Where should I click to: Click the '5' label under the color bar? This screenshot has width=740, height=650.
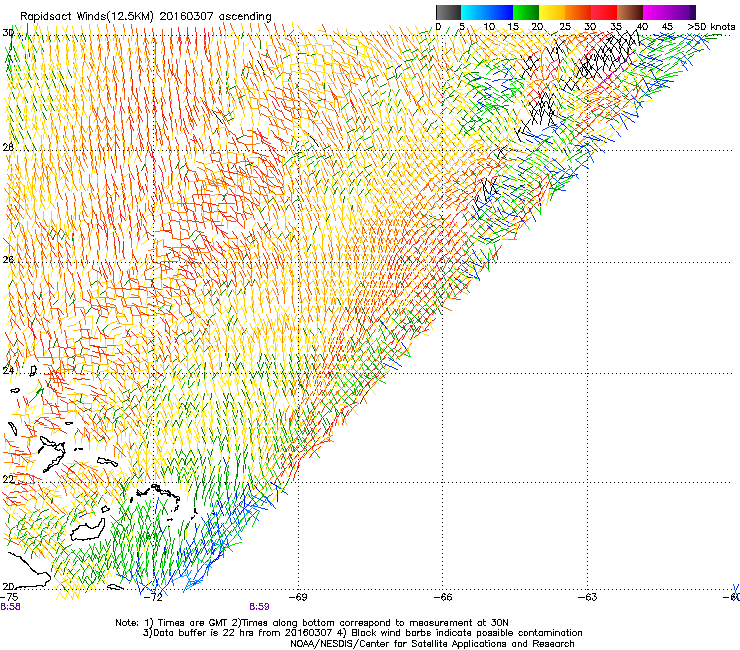tap(462, 26)
